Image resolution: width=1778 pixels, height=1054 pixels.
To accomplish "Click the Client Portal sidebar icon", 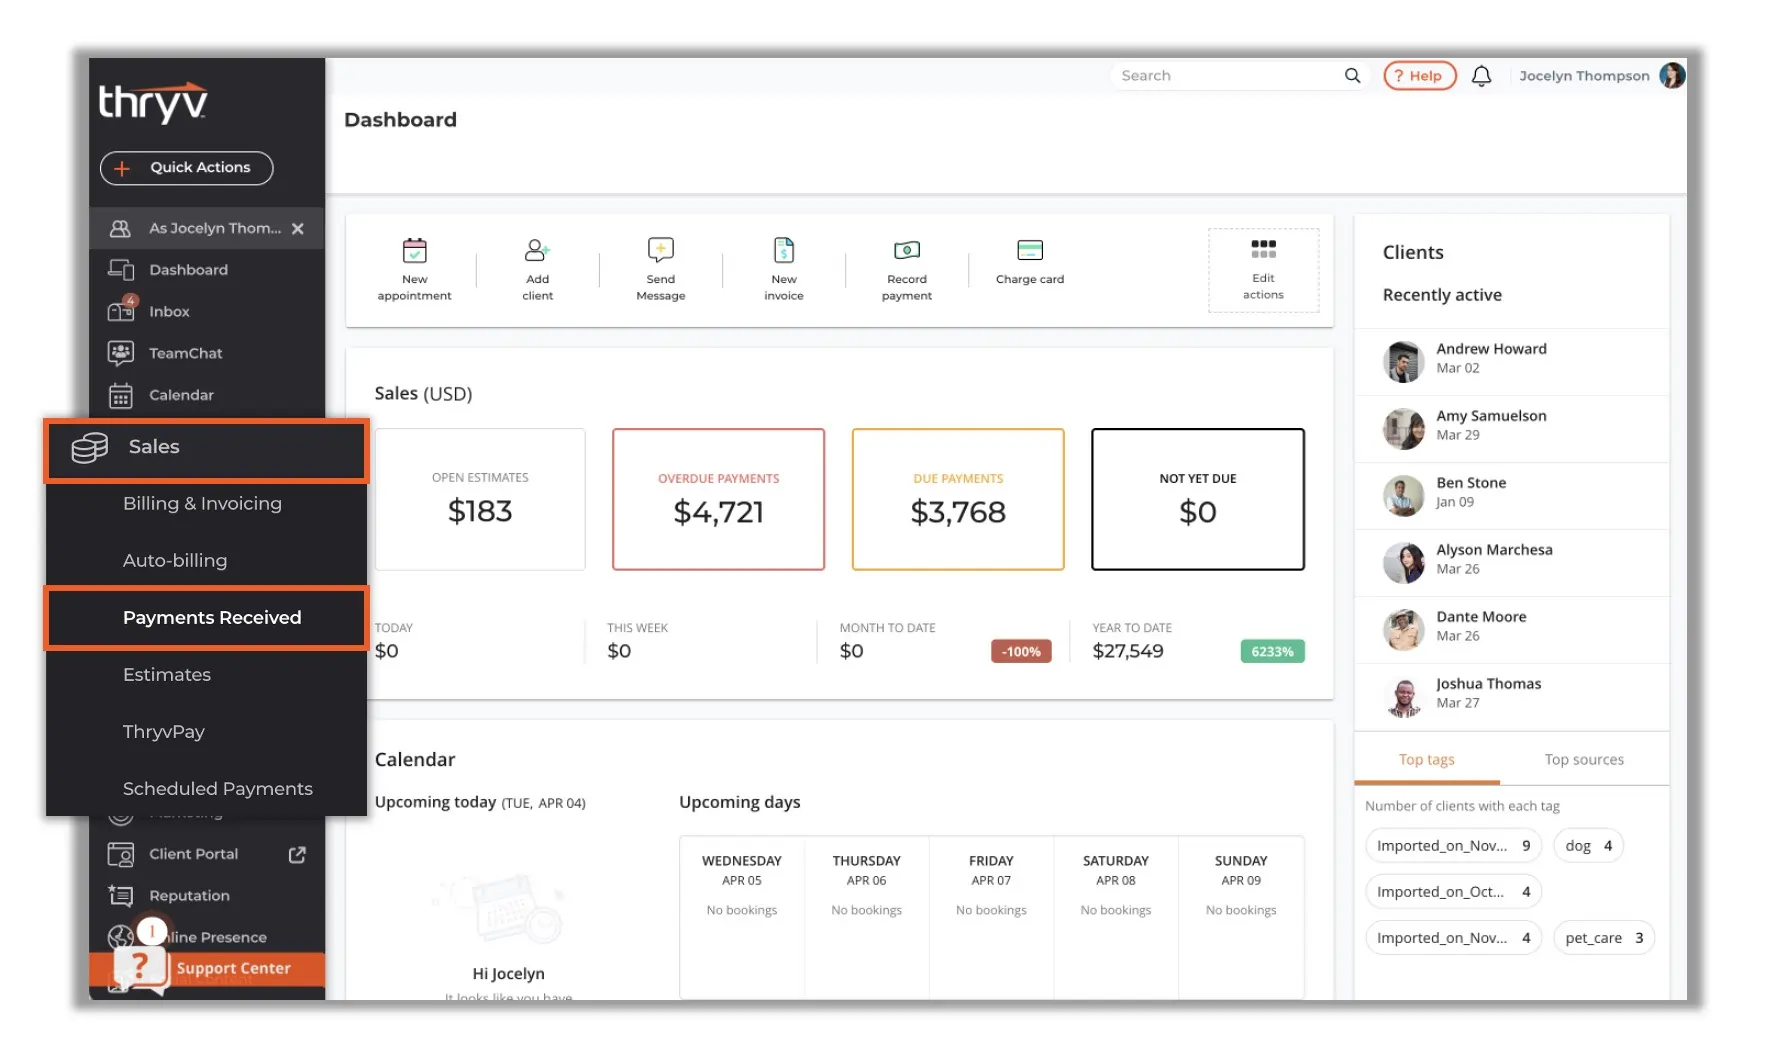I will [121, 855].
